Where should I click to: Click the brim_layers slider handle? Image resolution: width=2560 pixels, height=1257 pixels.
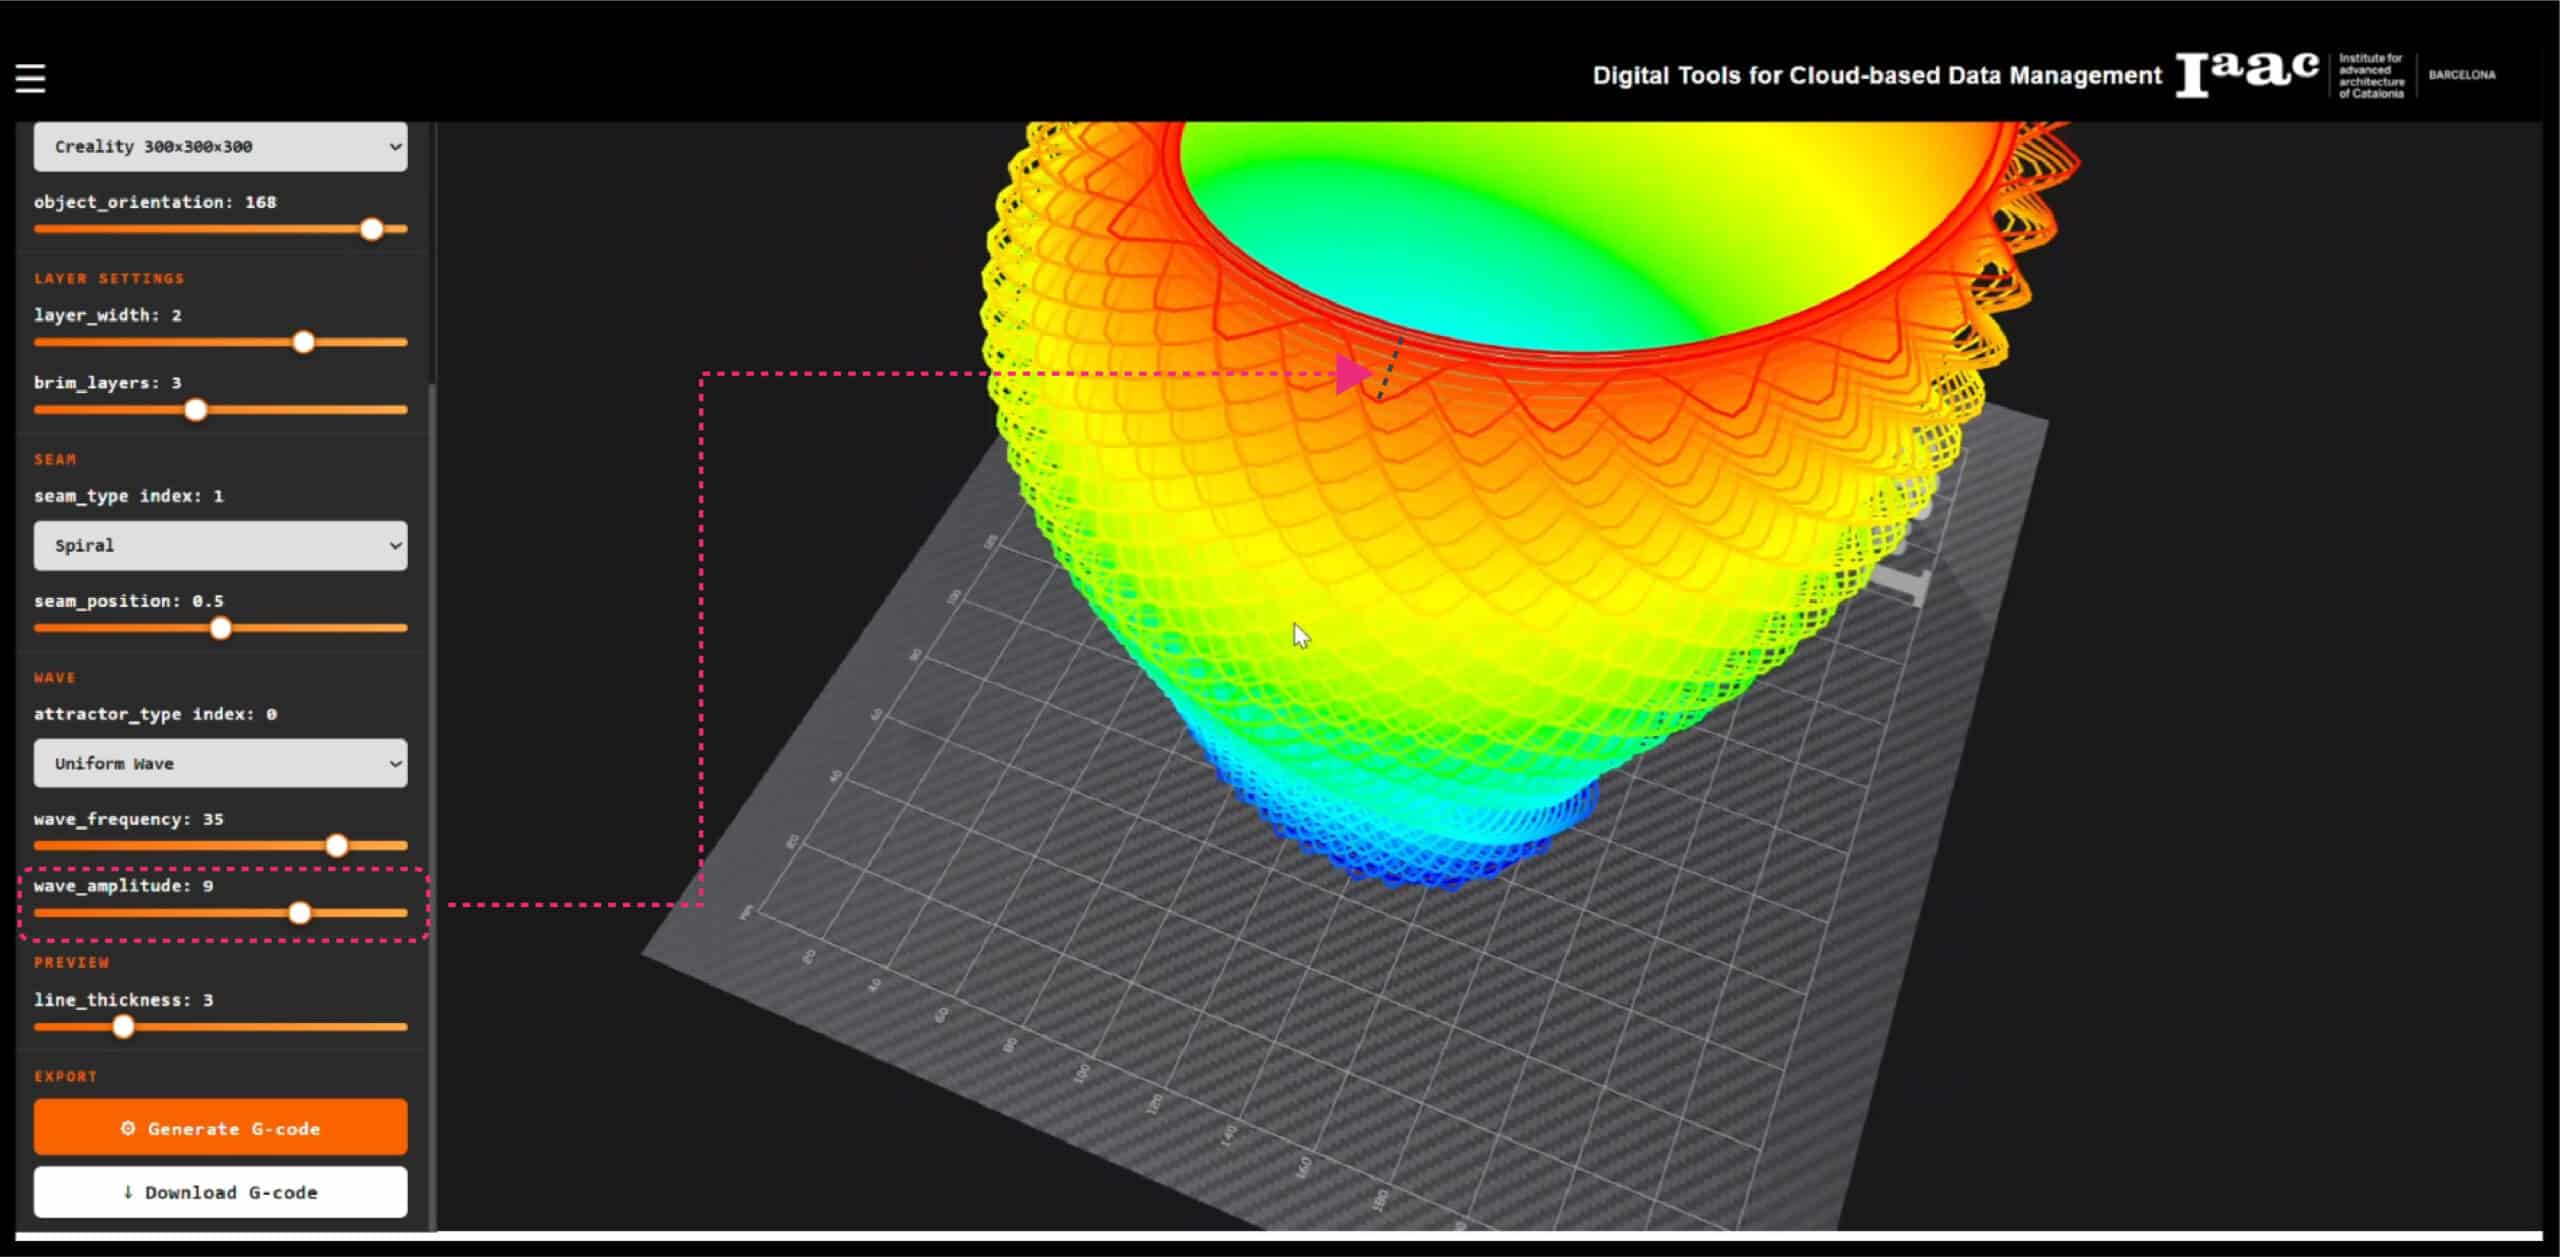pyautogui.click(x=196, y=410)
